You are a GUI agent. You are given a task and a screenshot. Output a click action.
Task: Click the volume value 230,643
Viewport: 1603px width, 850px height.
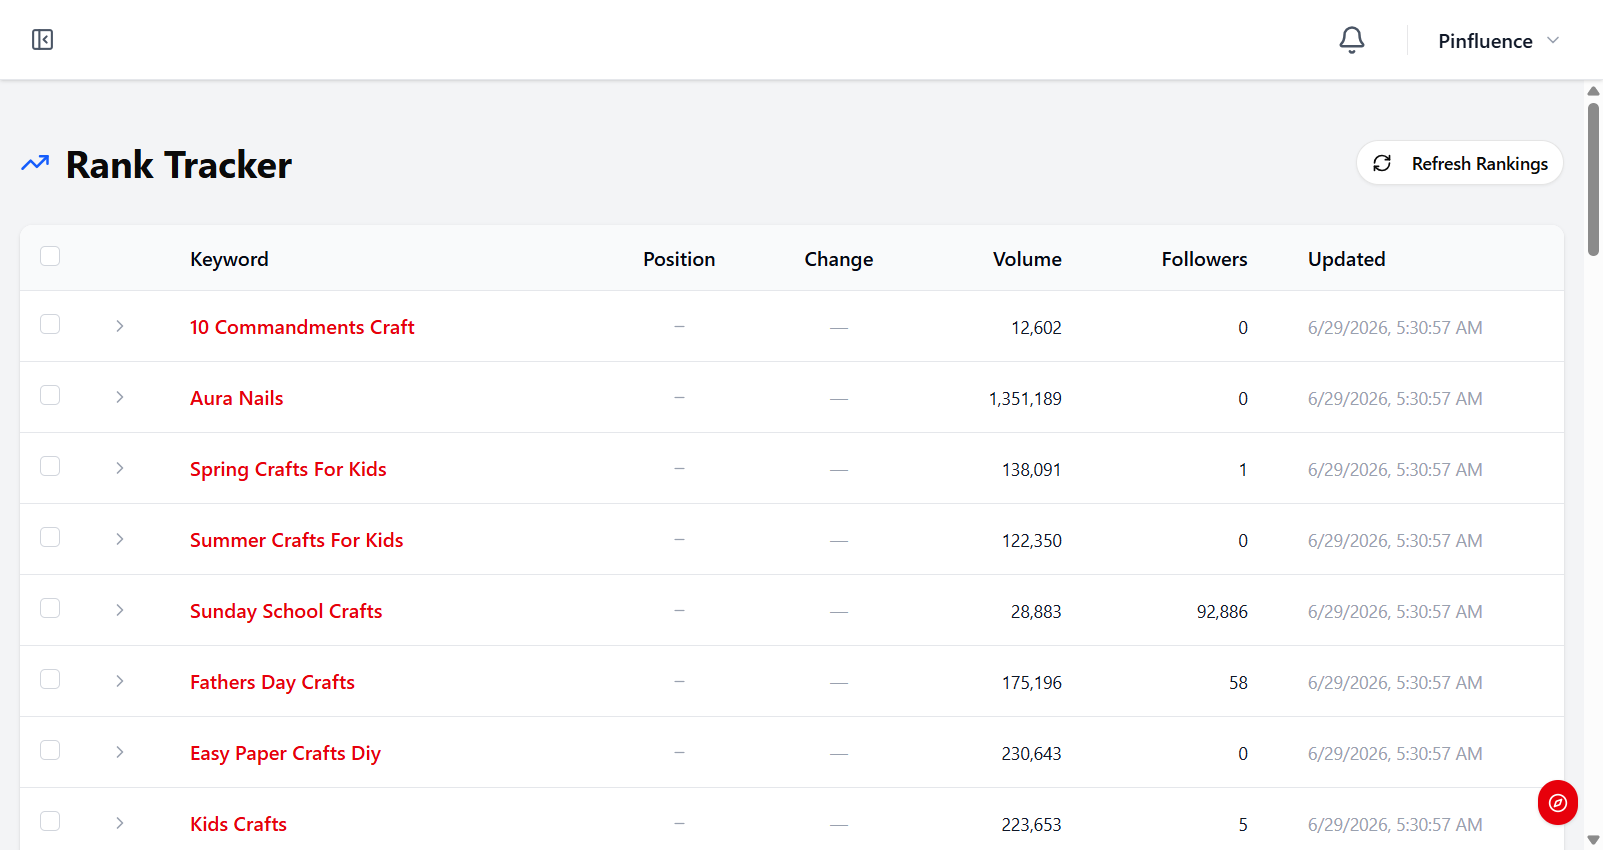point(1031,754)
